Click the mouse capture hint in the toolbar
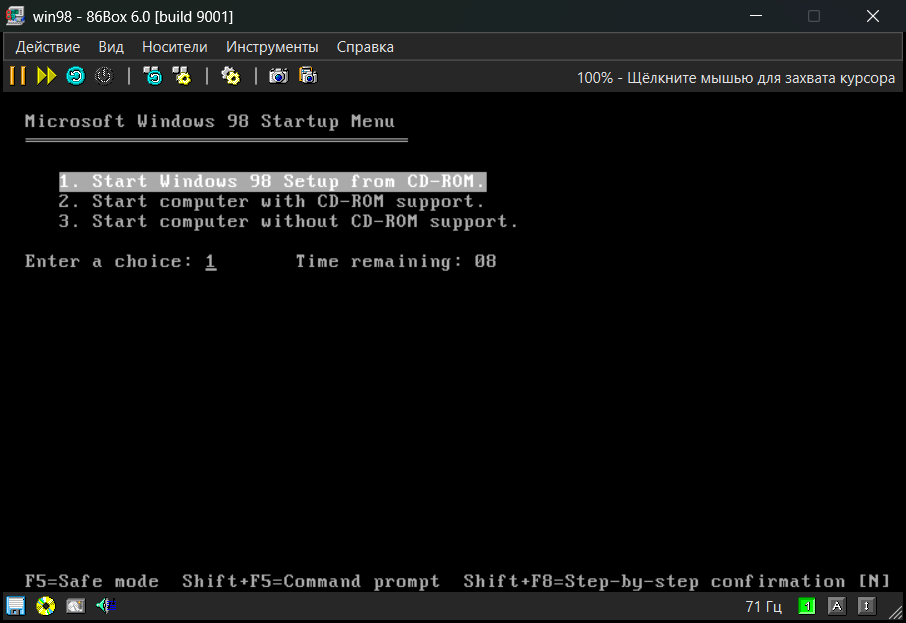The image size is (906, 623). 736,77
